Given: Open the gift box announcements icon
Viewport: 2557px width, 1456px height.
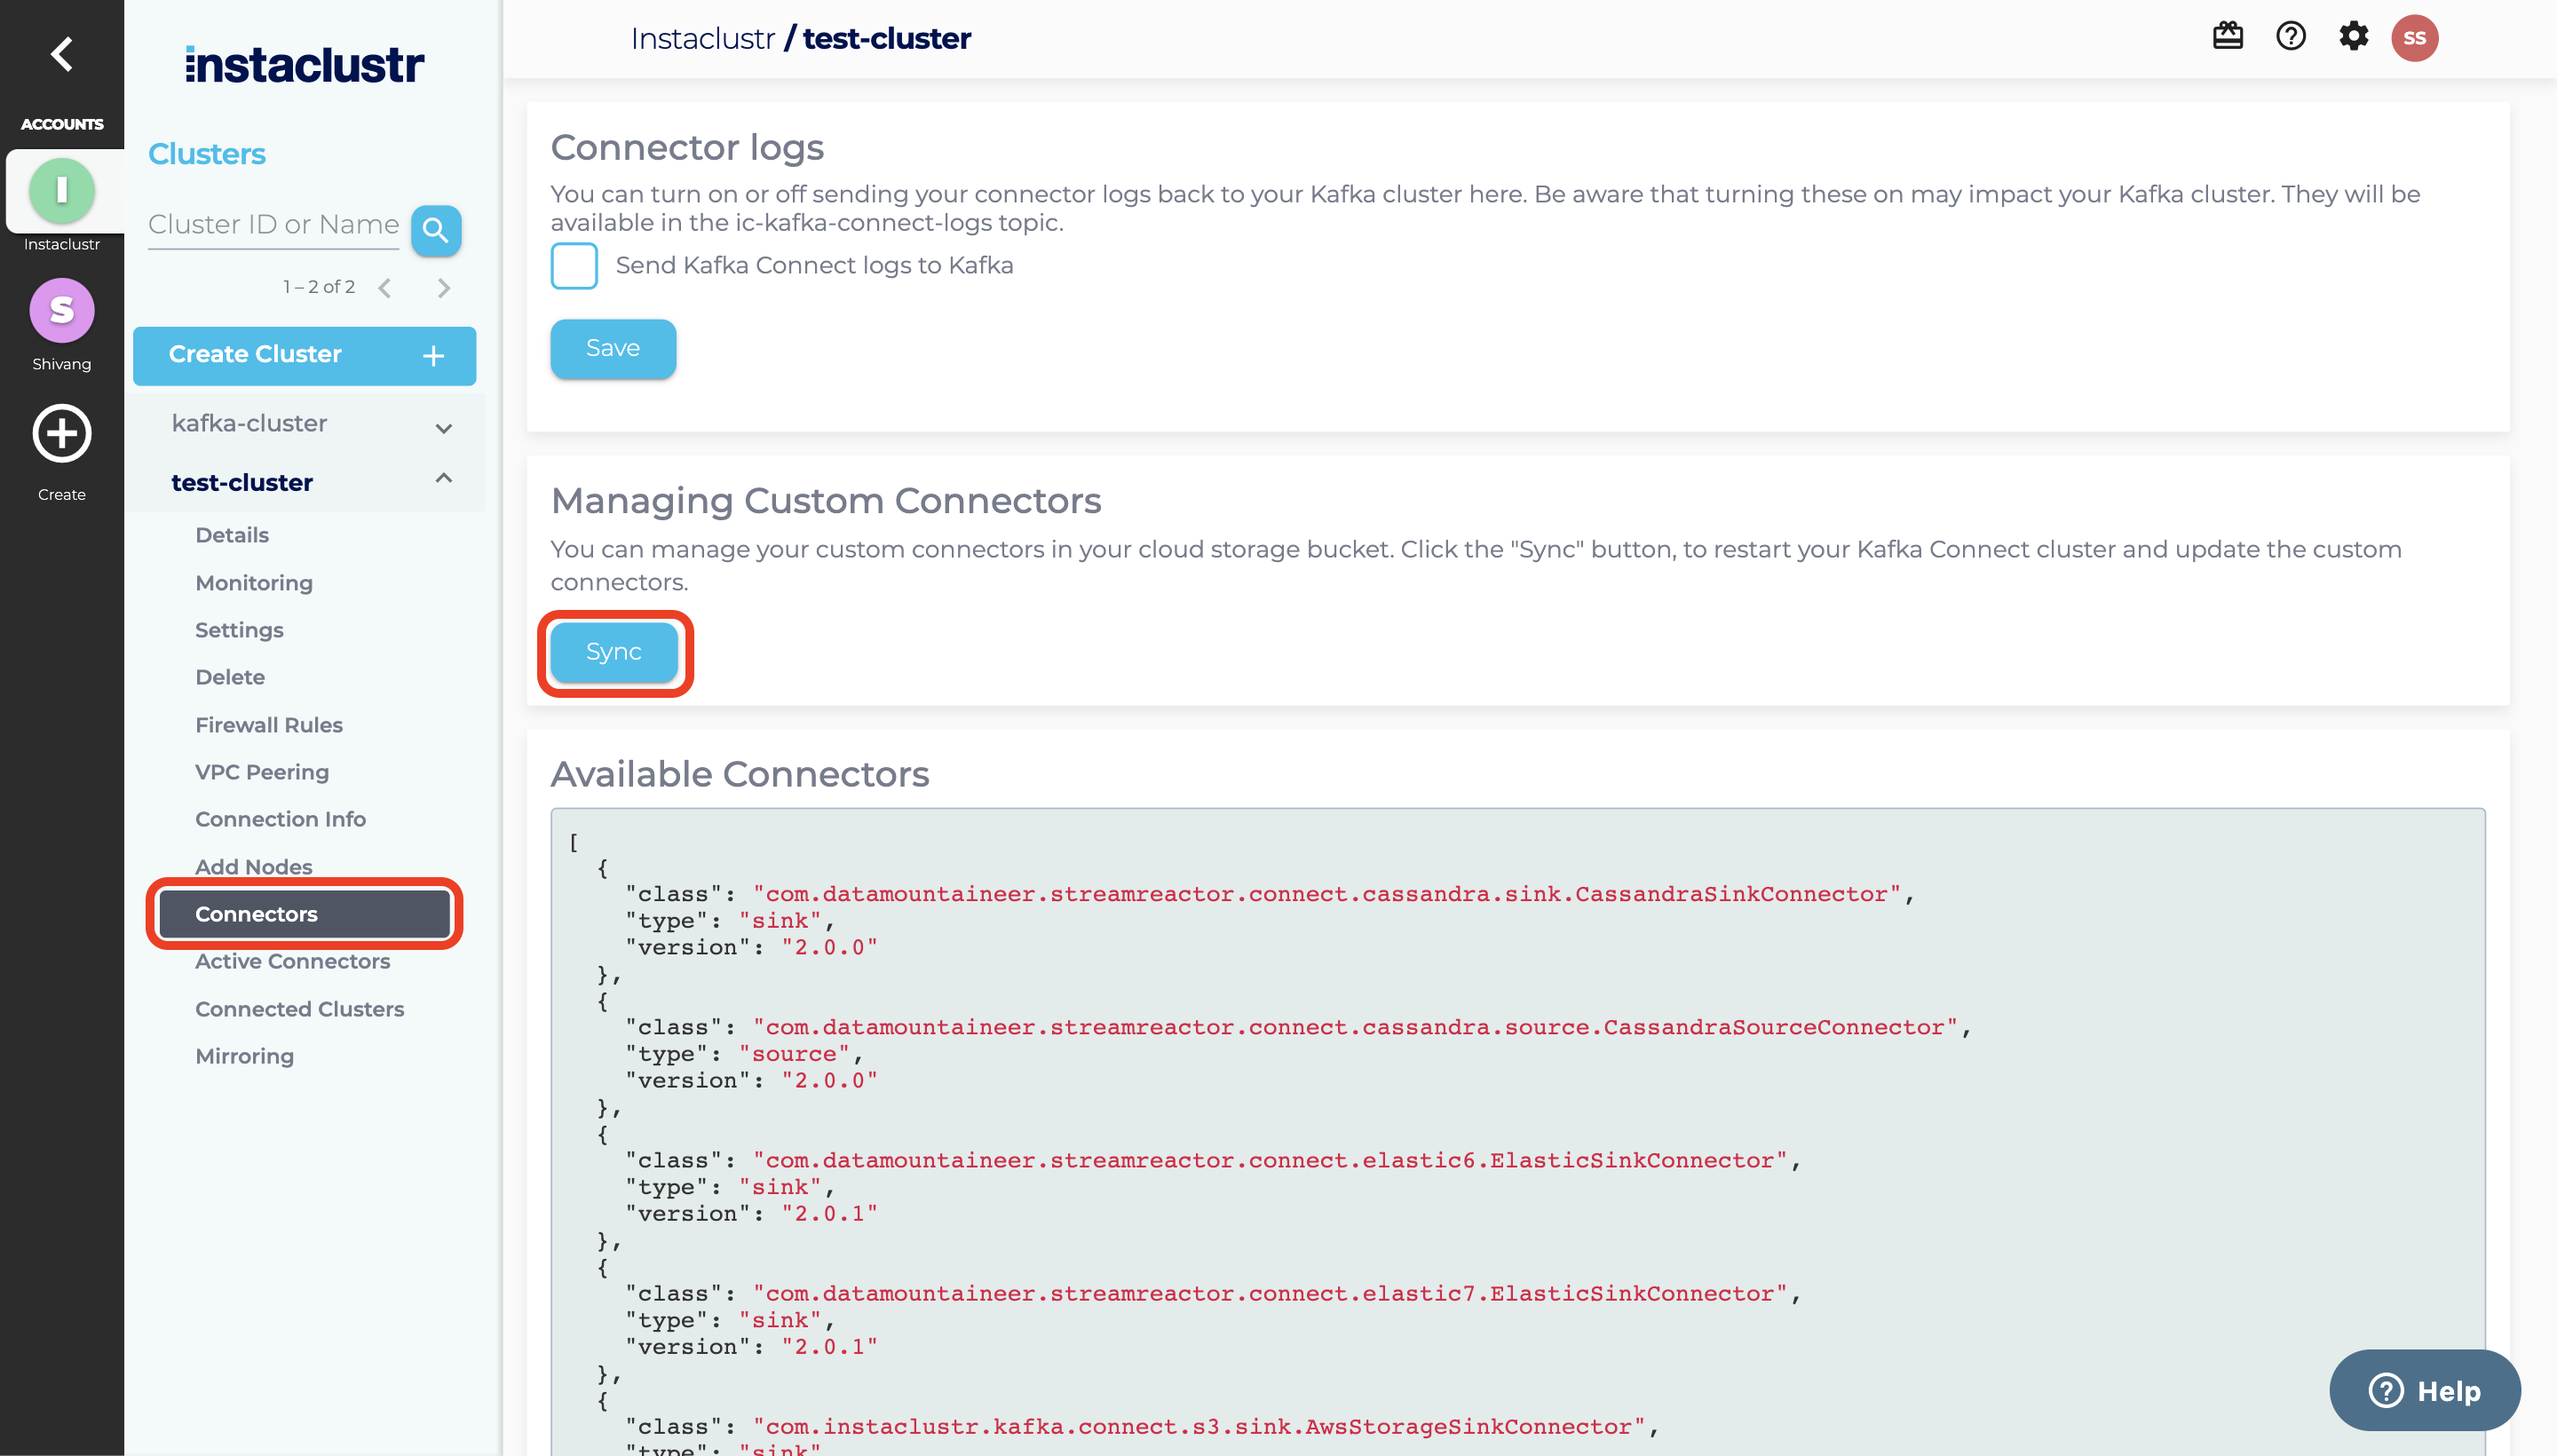Looking at the screenshot, I should point(2227,37).
